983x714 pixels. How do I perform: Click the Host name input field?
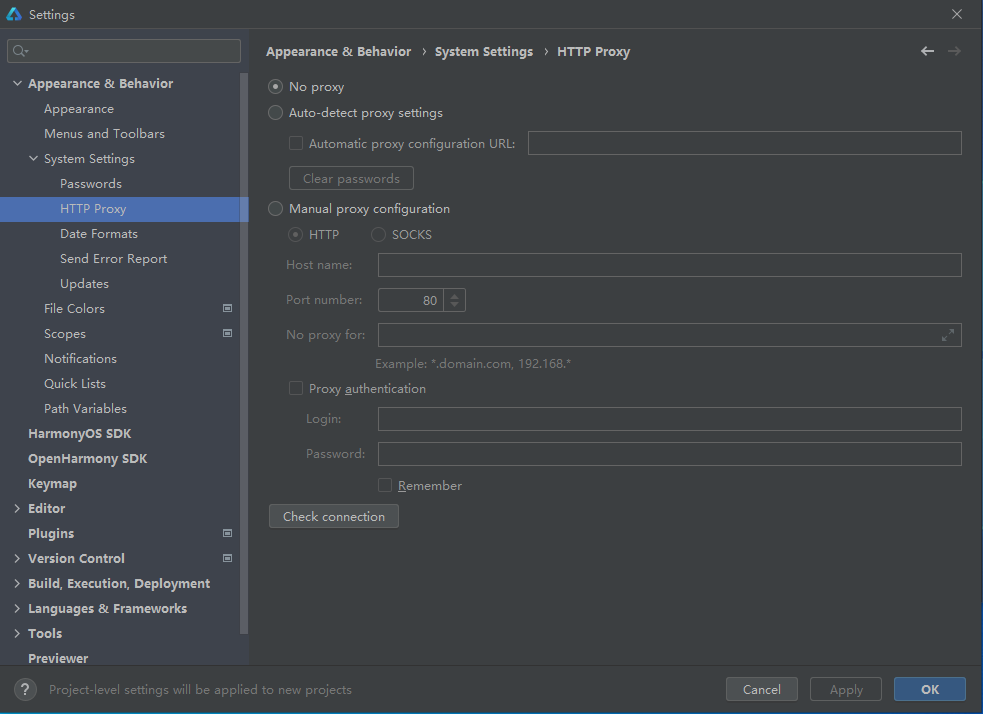click(670, 265)
